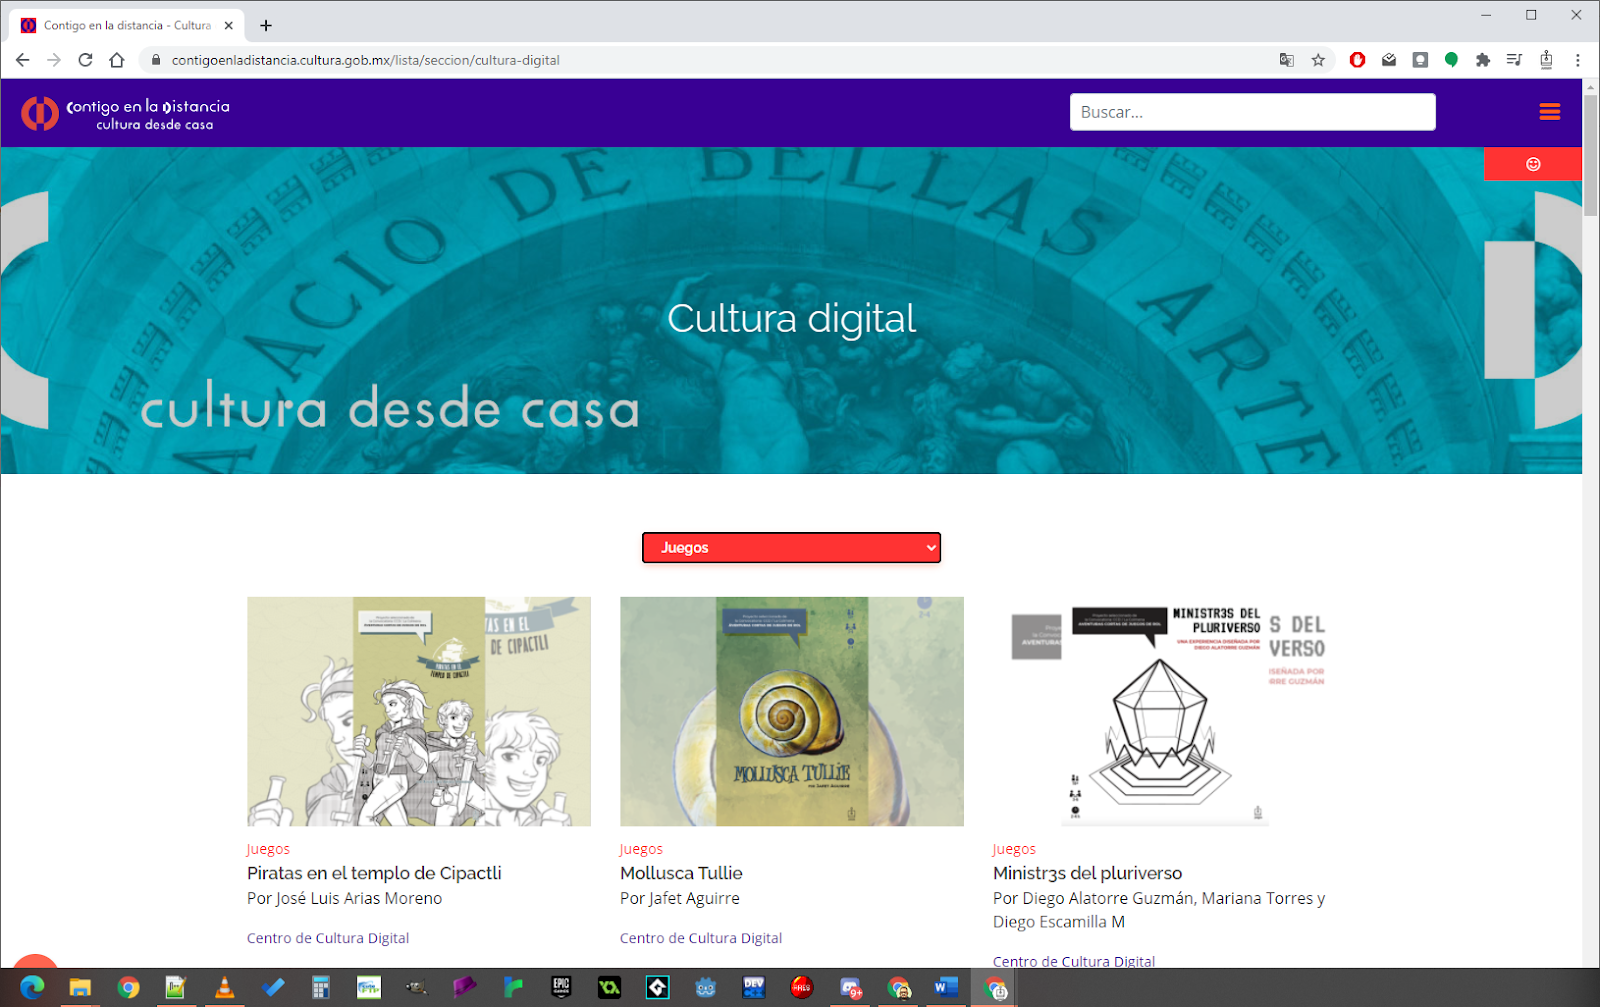Open the Piratas en el templo de Cipactli title
The image size is (1600, 1007).
point(374,873)
